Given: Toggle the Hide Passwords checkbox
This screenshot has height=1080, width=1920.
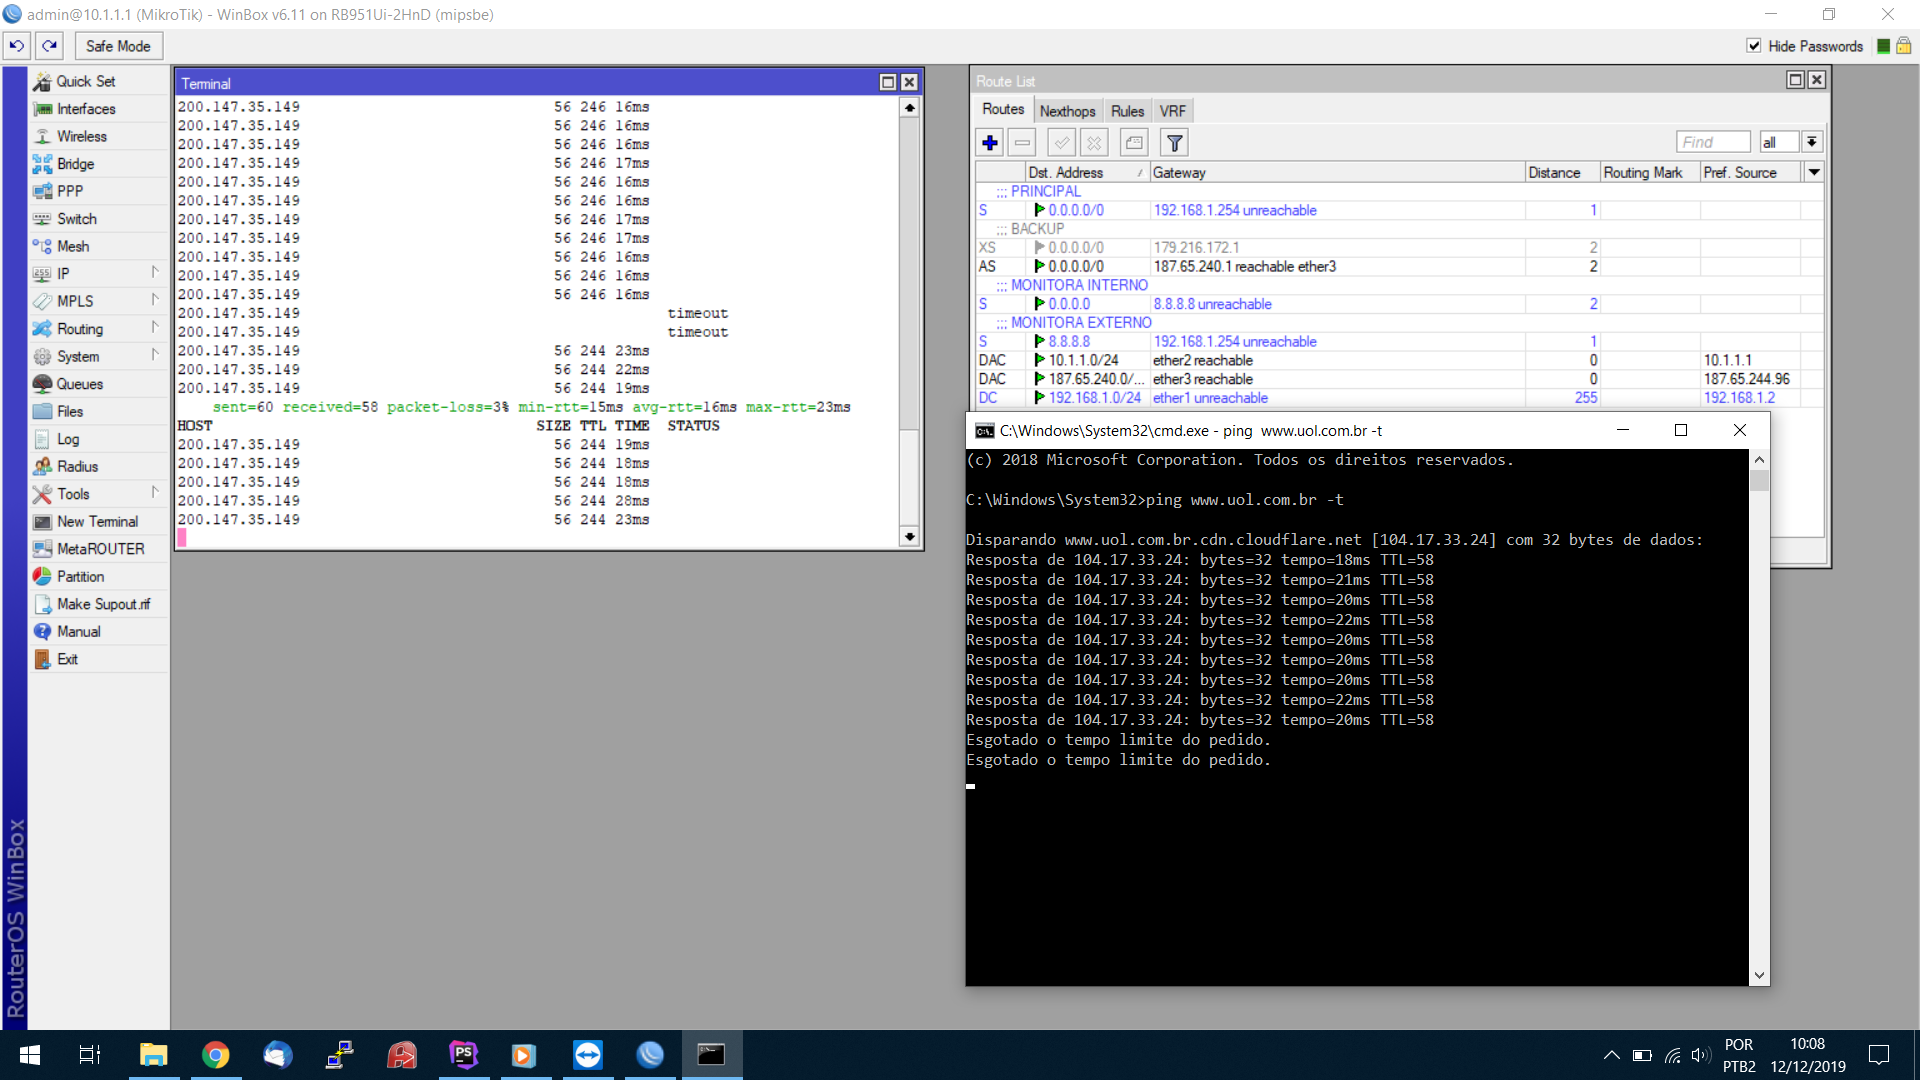Looking at the screenshot, I should click(x=1754, y=46).
